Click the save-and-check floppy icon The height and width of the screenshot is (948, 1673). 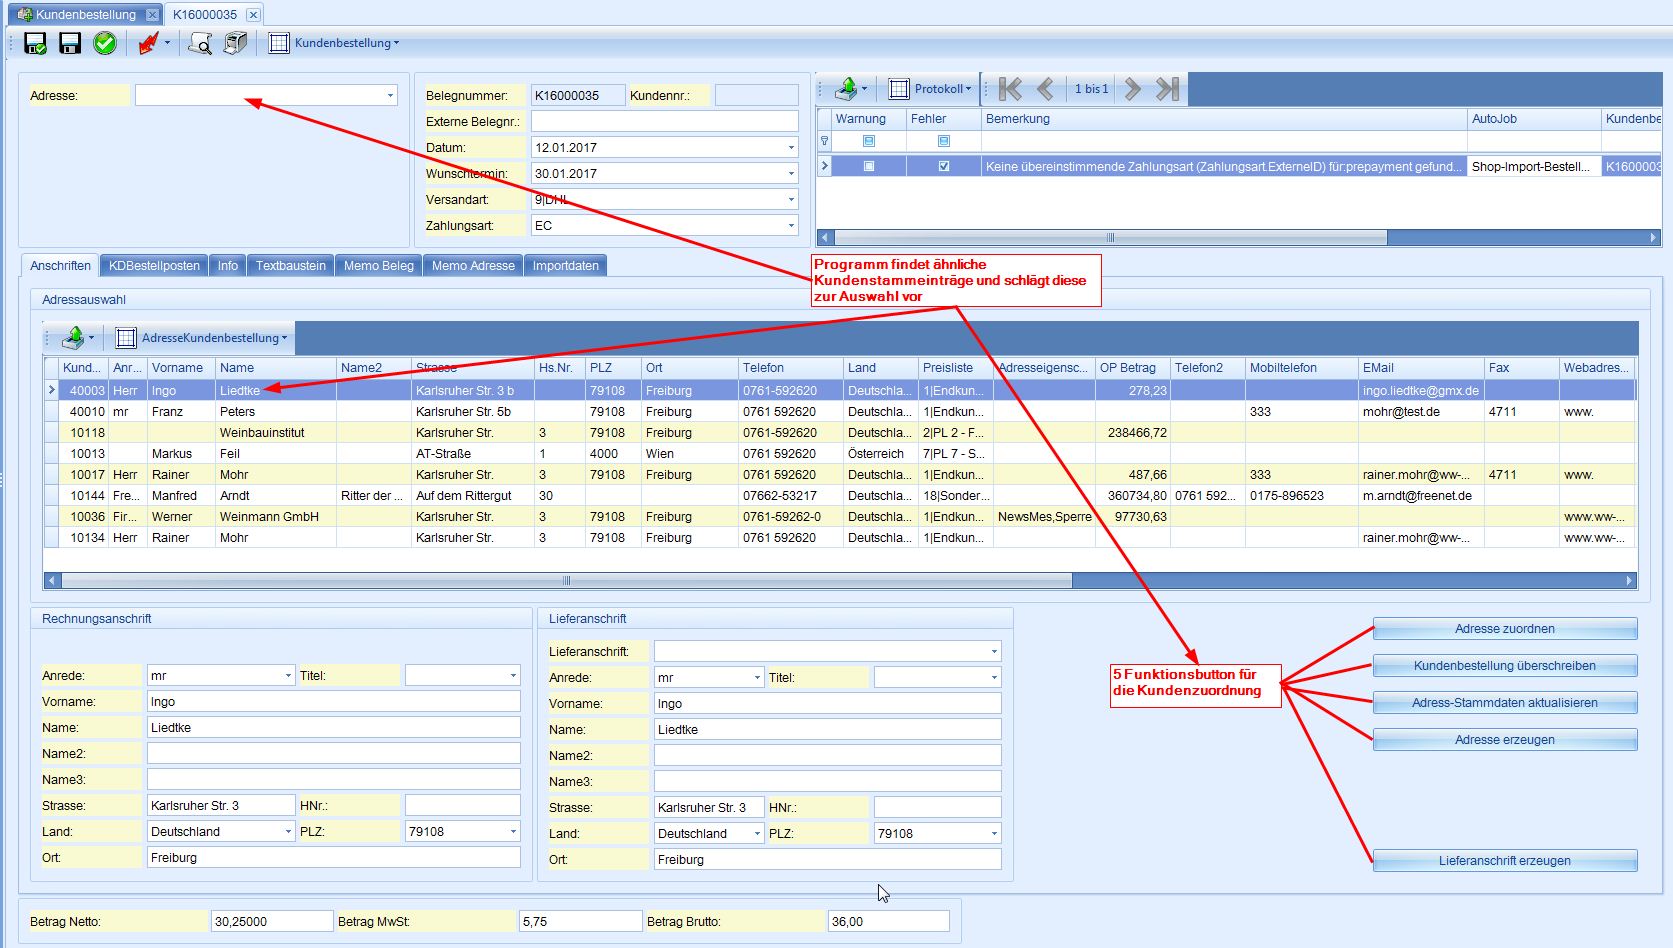(x=35, y=43)
